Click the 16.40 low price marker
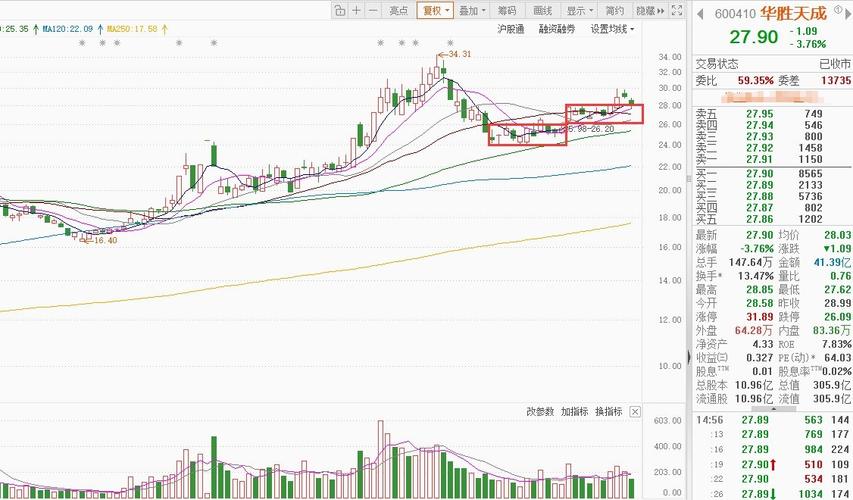The height and width of the screenshot is (500, 853). [x=99, y=240]
